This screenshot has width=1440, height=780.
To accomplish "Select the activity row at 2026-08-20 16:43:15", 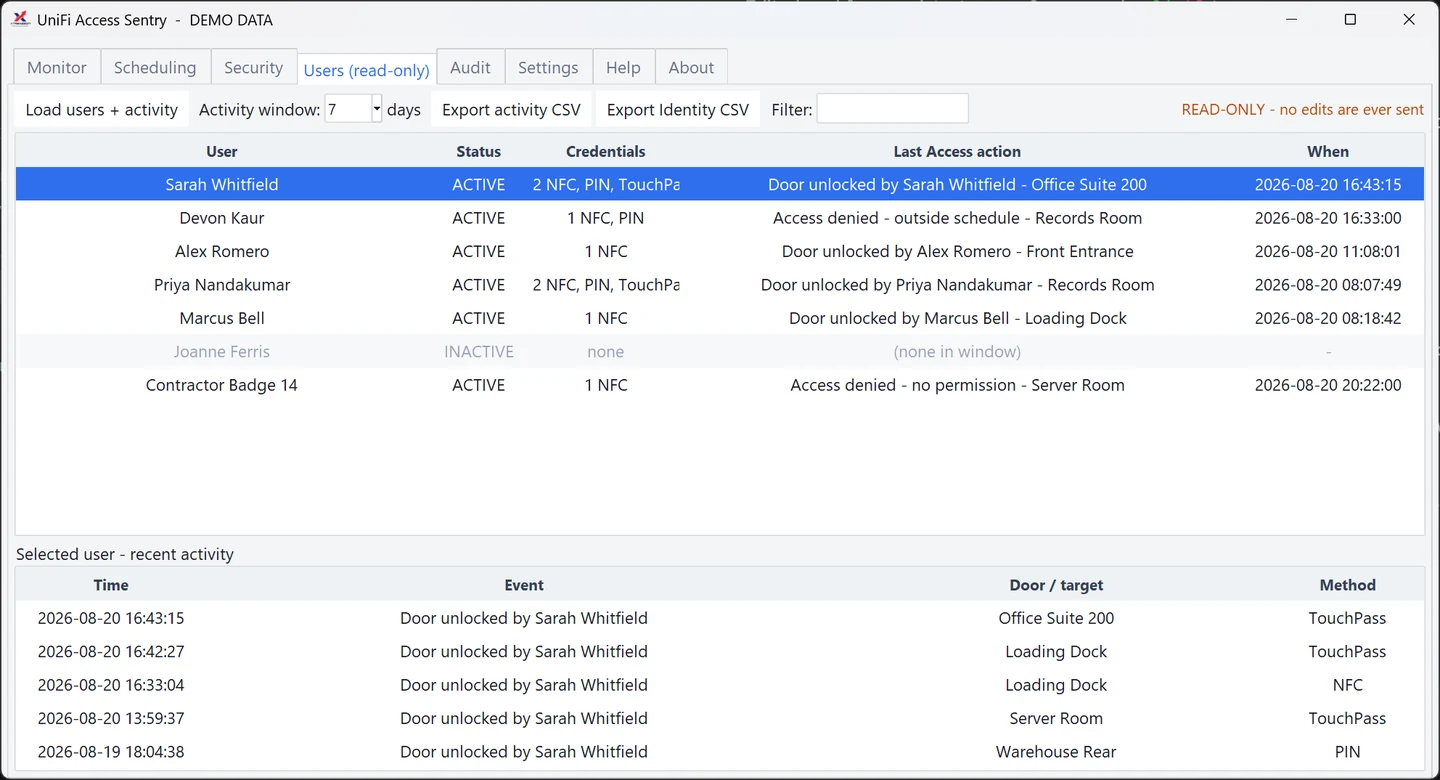I will click(x=720, y=618).
